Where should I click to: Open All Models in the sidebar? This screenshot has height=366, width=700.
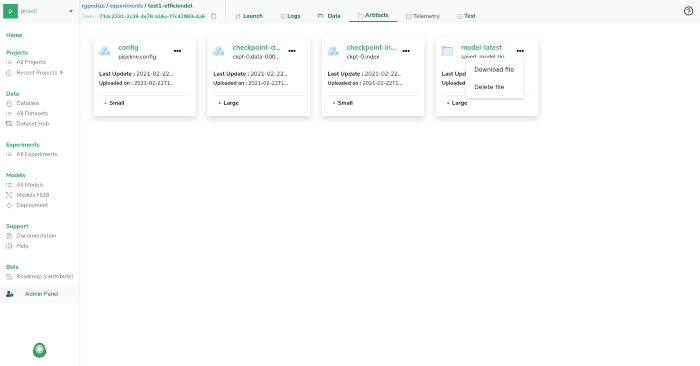(30, 185)
